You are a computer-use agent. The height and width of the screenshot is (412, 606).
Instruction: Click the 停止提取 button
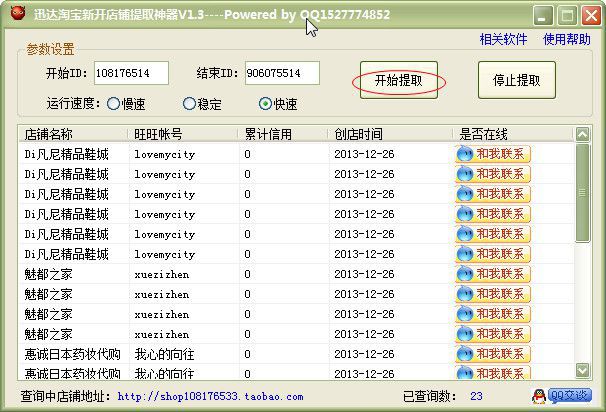pos(517,80)
